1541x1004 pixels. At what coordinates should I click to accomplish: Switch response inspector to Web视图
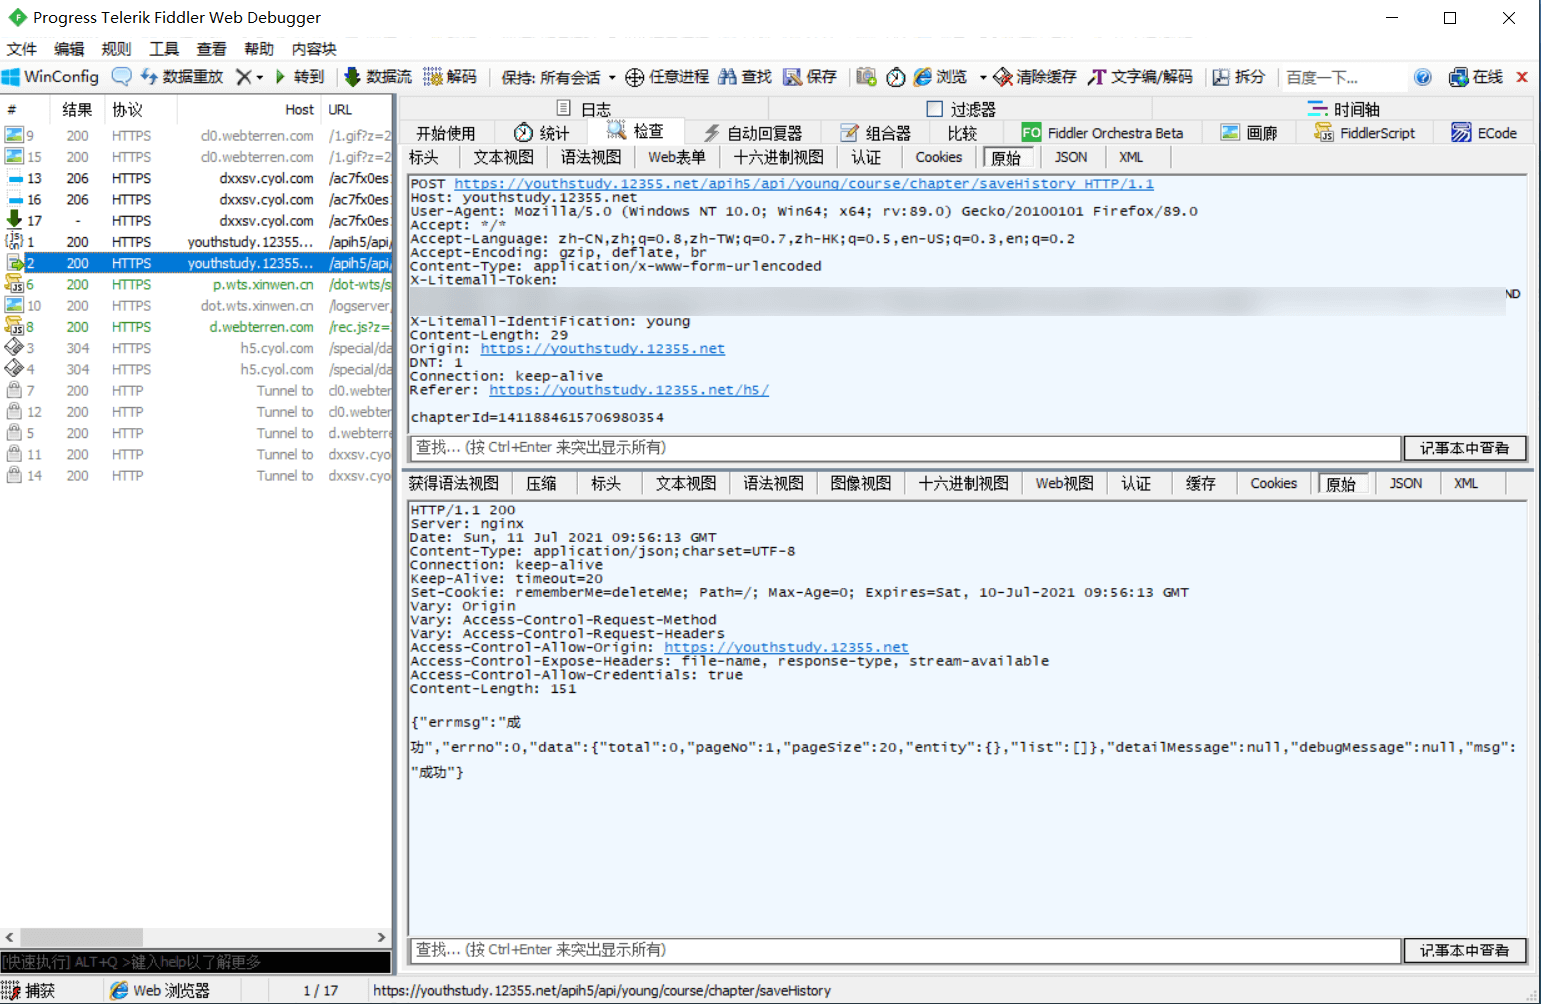click(1064, 483)
